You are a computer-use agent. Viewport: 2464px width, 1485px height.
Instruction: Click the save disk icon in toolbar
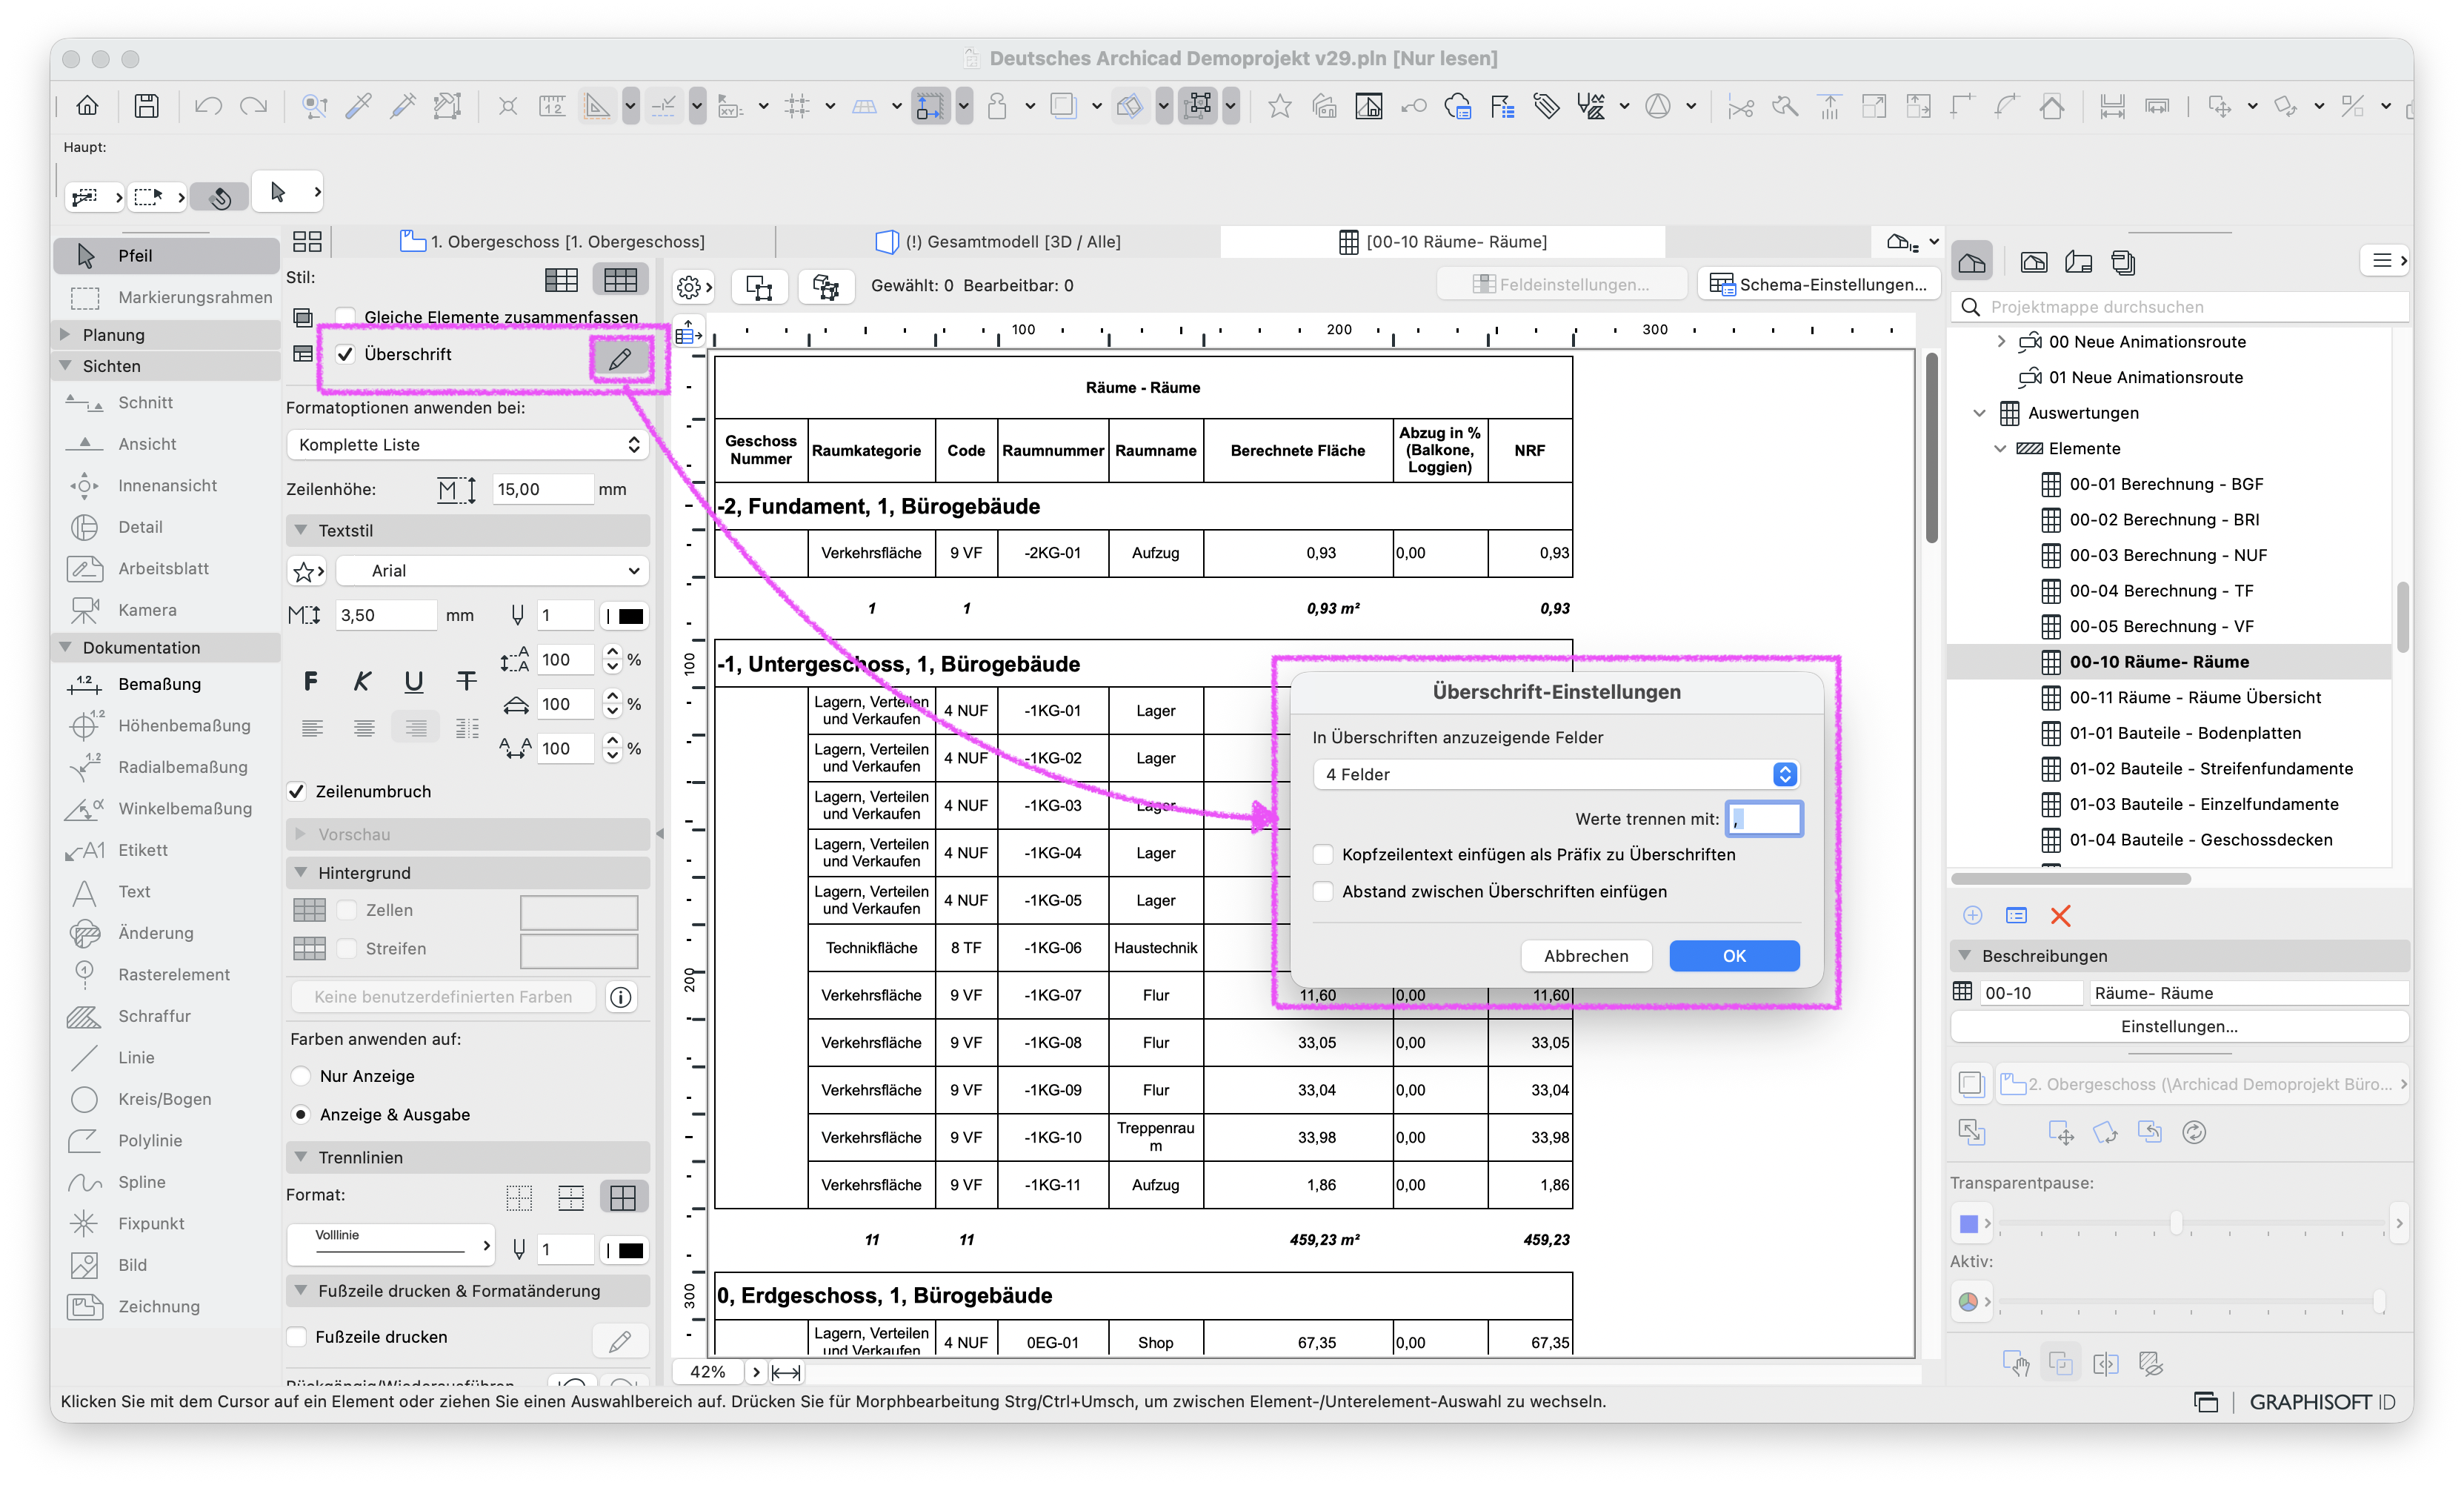[x=146, y=105]
